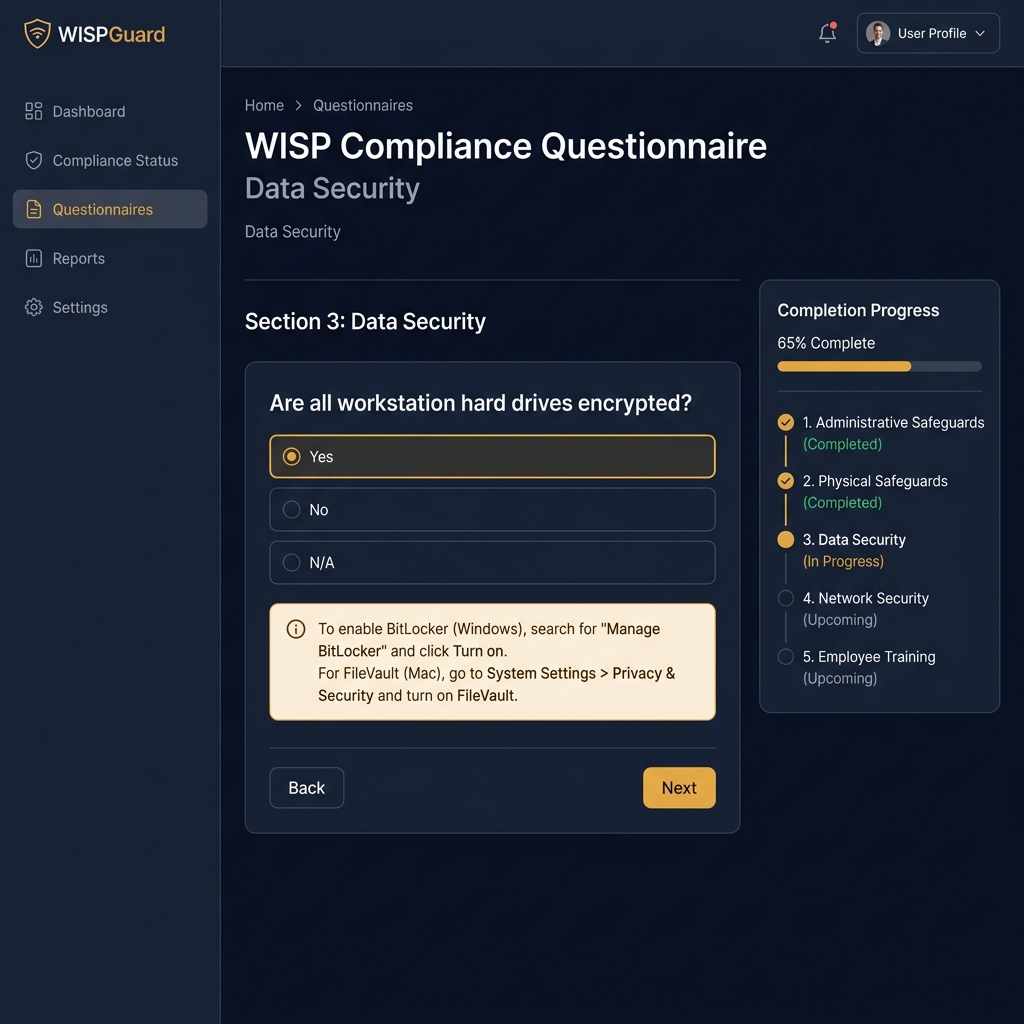Screen dimensions: 1024x1024
Task: Click the Section 3: Data Security heading
Action: 365,321
